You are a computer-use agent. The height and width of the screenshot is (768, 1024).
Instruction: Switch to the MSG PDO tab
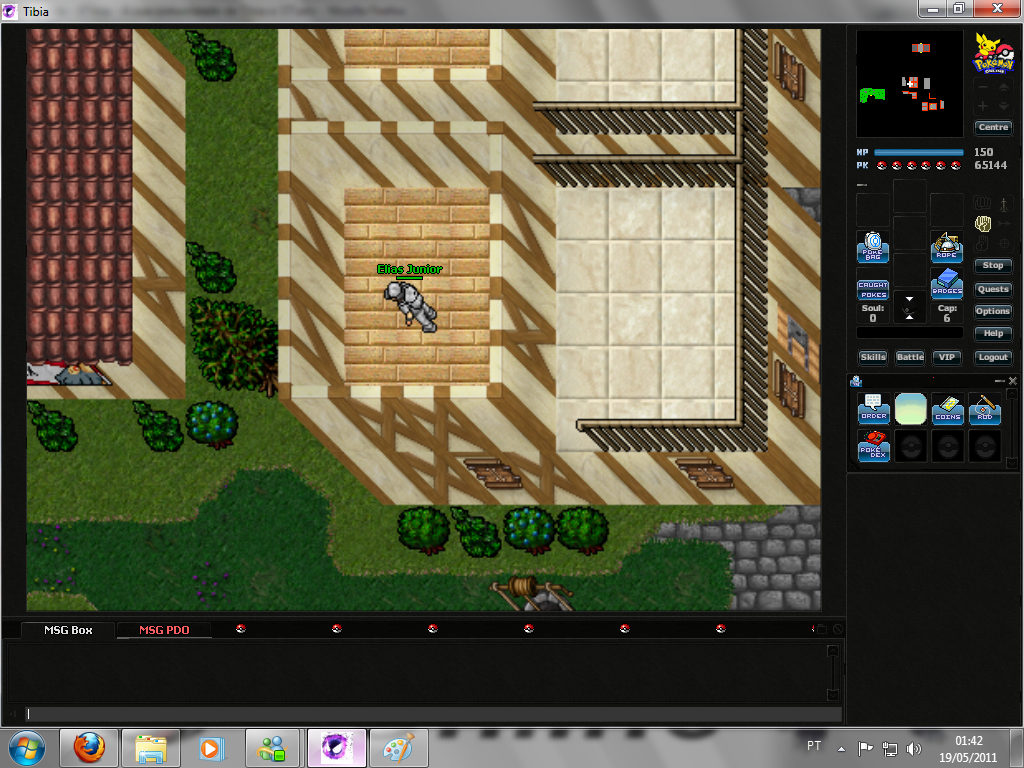(x=164, y=630)
